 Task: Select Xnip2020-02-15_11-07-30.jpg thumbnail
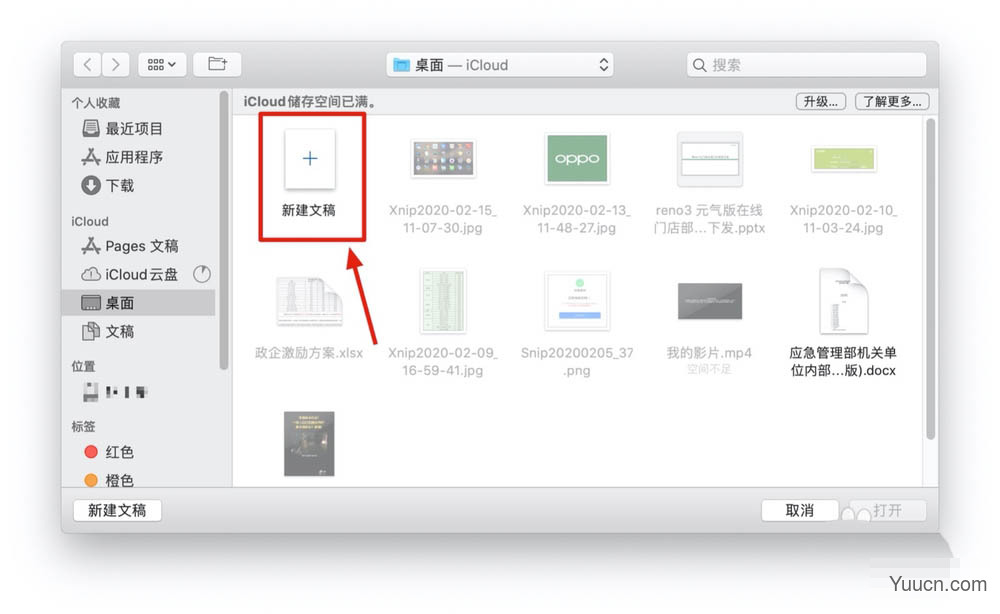pyautogui.click(x=443, y=158)
